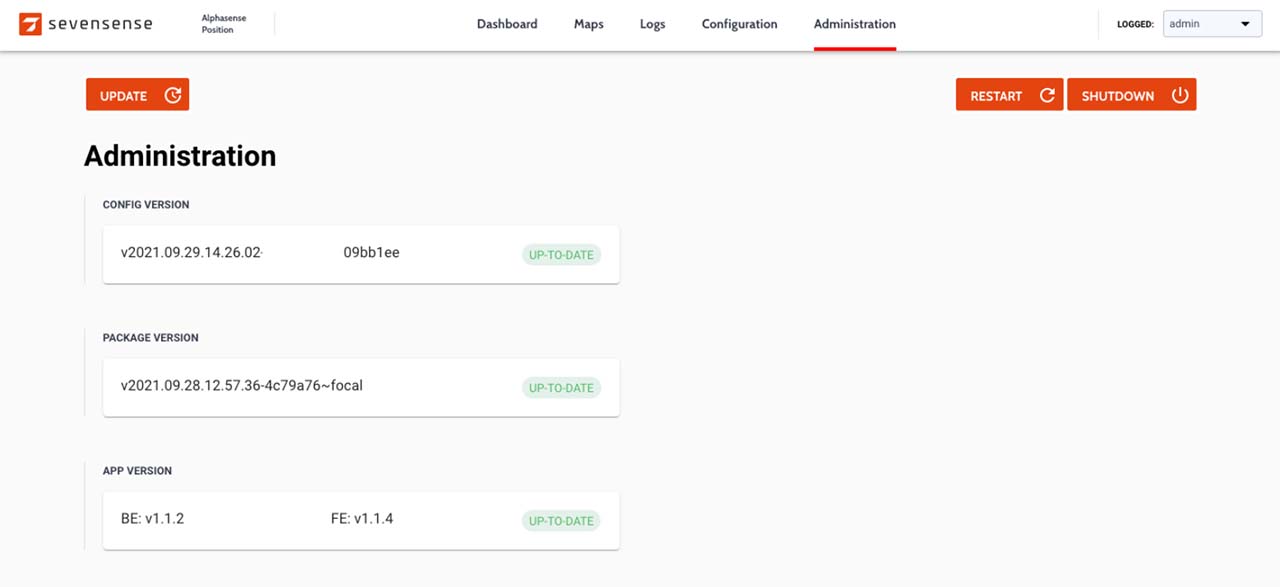Click the Sevensense logo icon
Screen dimensions: 1280x587
tap(30, 24)
